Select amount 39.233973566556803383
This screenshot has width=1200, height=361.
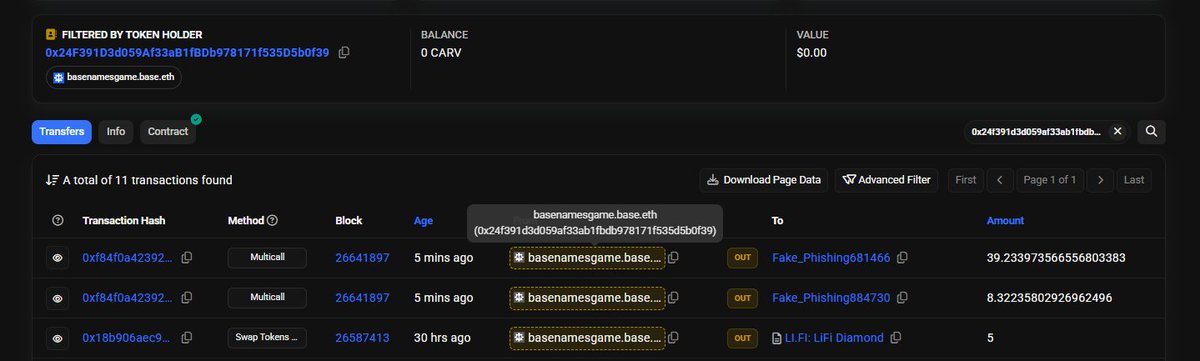(1056, 257)
